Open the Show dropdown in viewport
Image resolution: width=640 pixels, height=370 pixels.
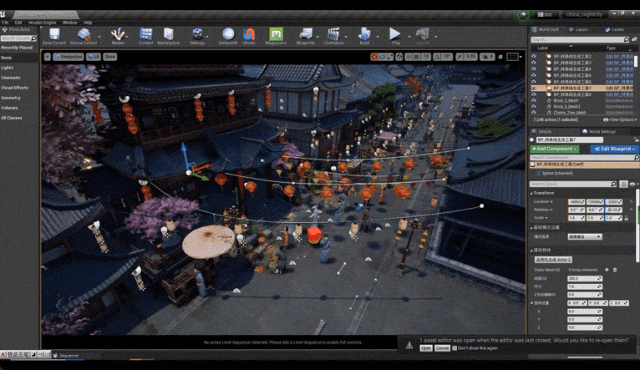click(x=110, y=57)
